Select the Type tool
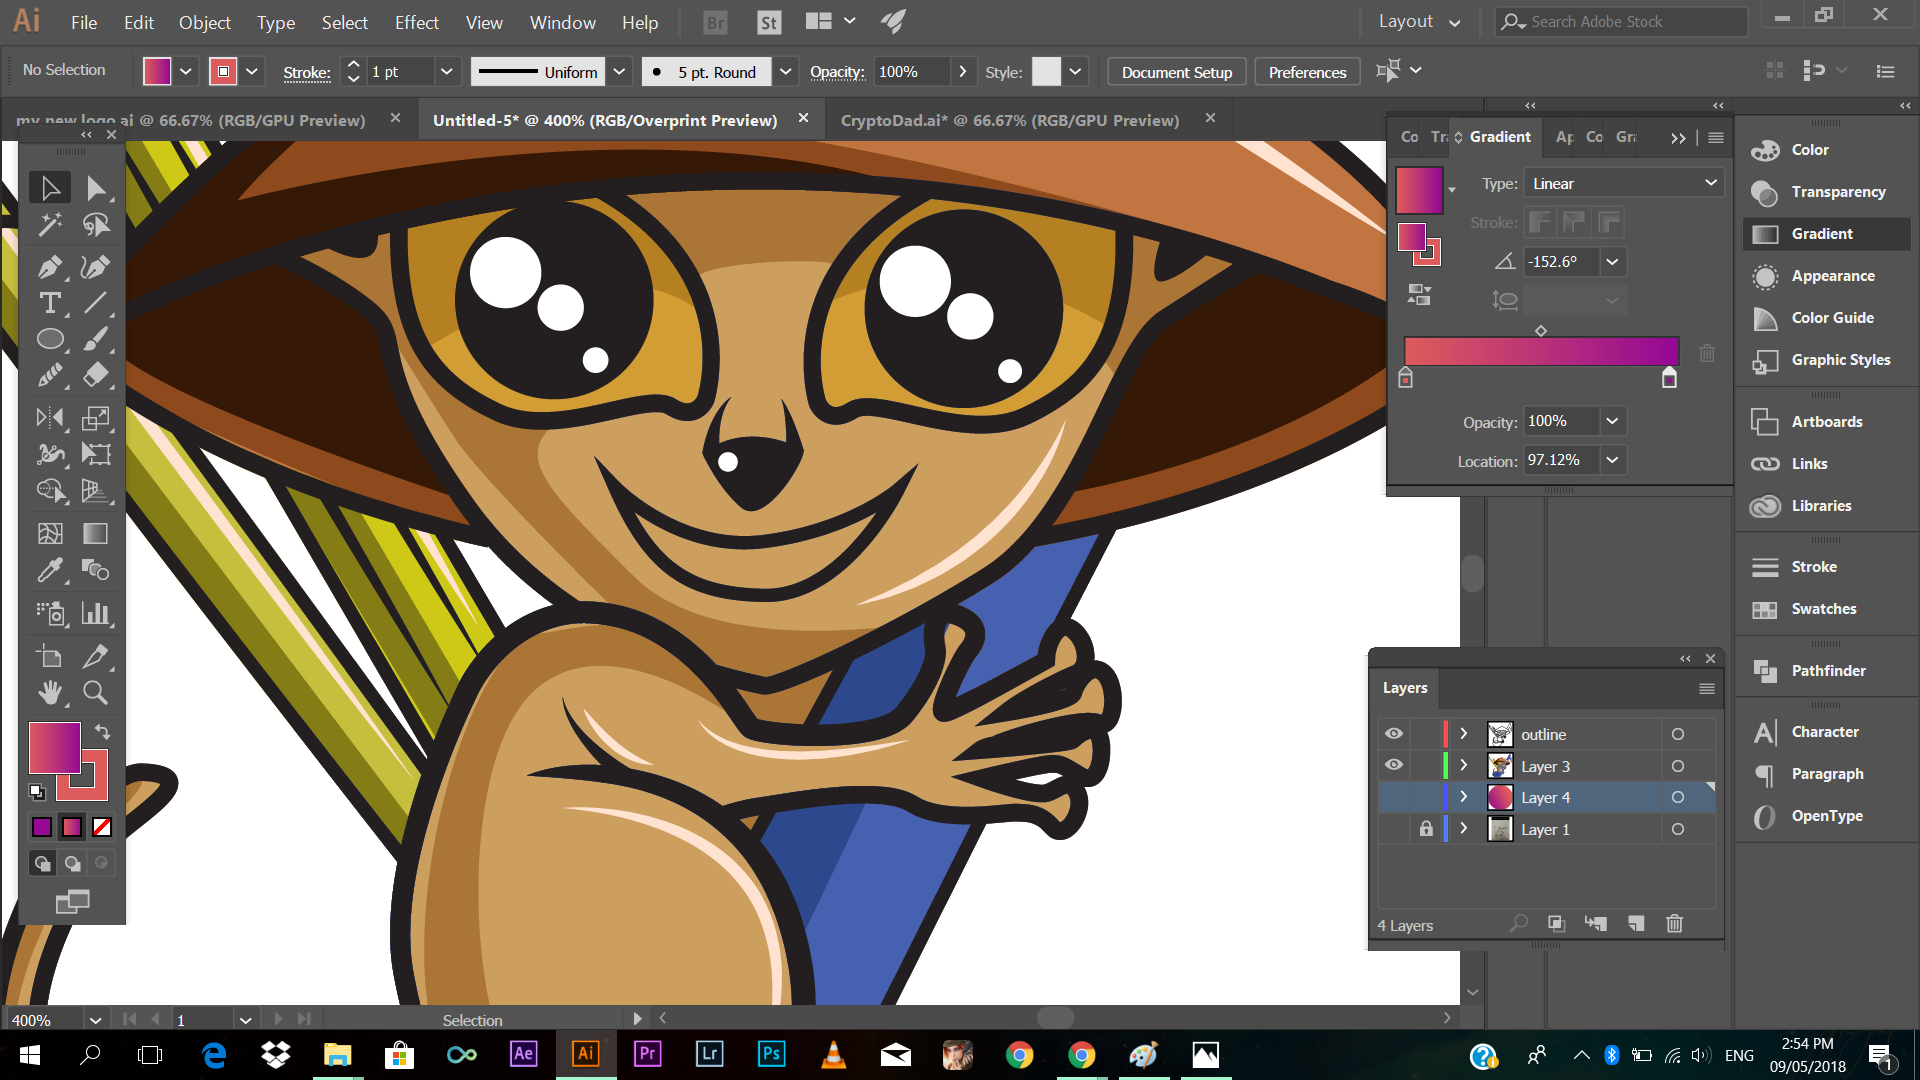 (x=50, y=303)
